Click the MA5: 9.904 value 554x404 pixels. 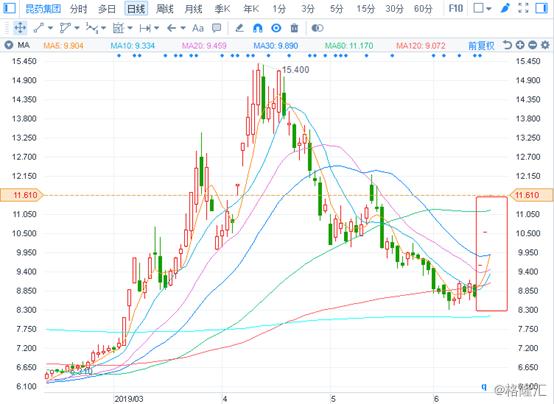(63, 46)
